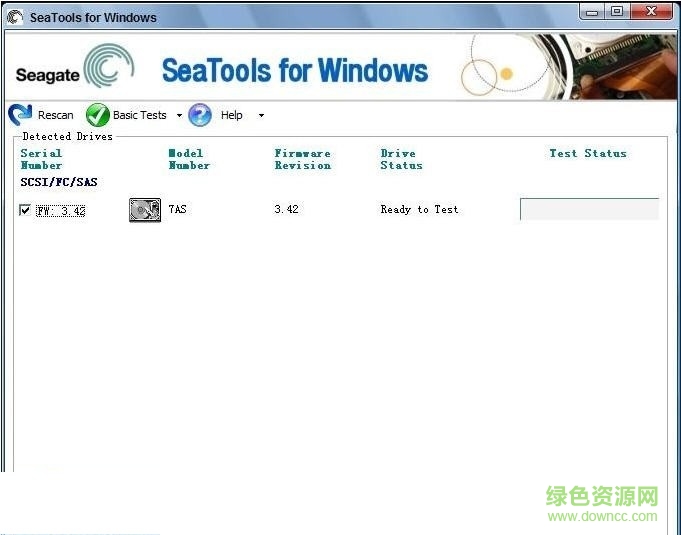This screenshot has height=535, width=681.
Task: Click the test status progress bar
Action: click(589, 209)
